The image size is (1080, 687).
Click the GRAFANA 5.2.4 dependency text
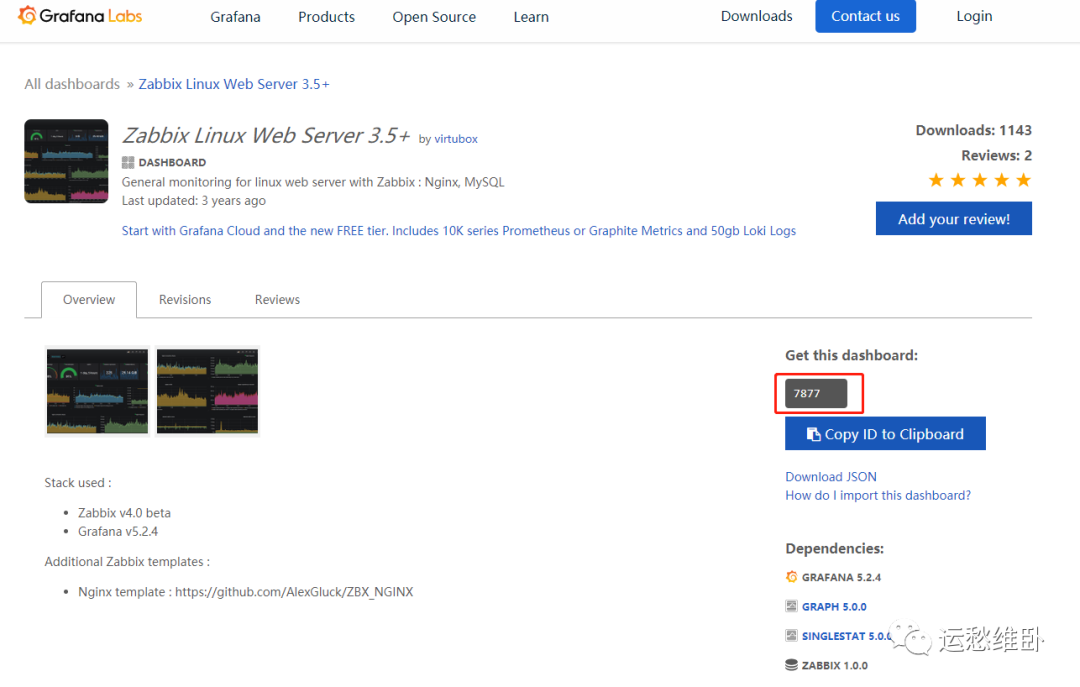click(x=841, y=577)
